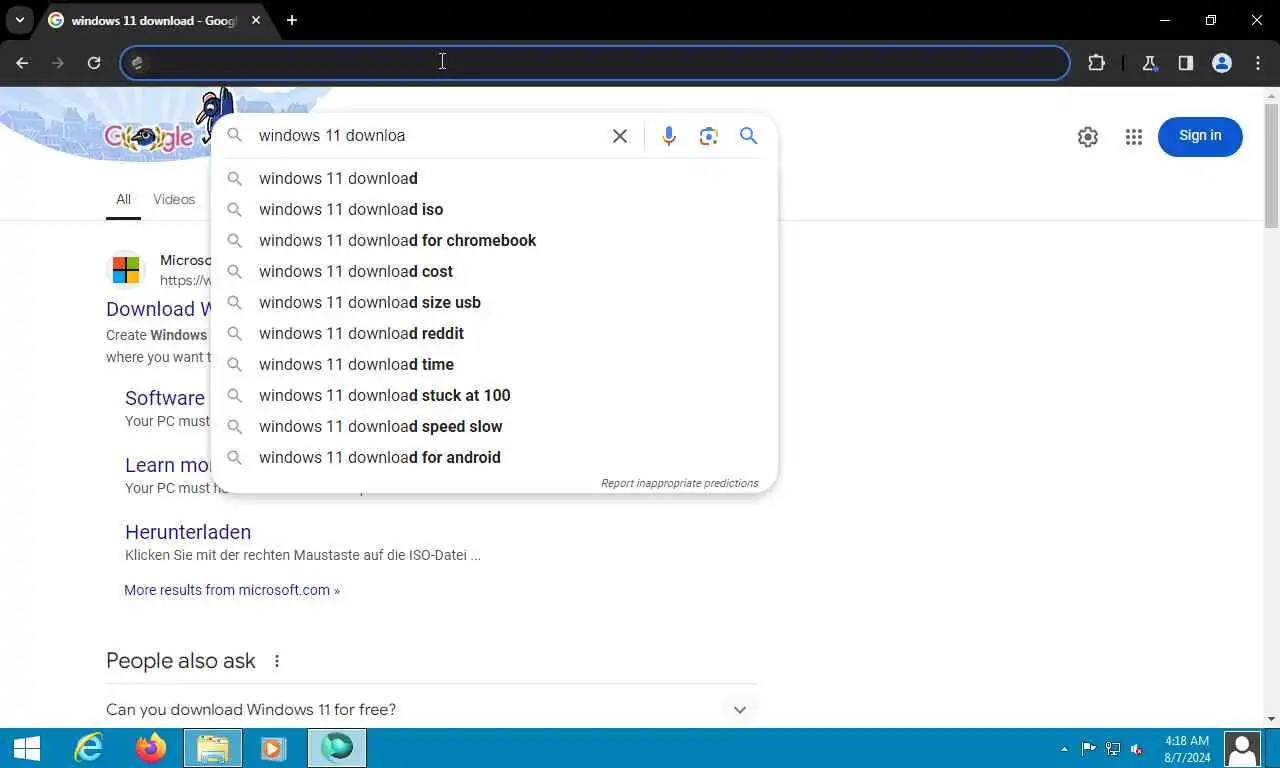Pick 'windows 11 download speed slow' suggestion

(x=494, y=426)
